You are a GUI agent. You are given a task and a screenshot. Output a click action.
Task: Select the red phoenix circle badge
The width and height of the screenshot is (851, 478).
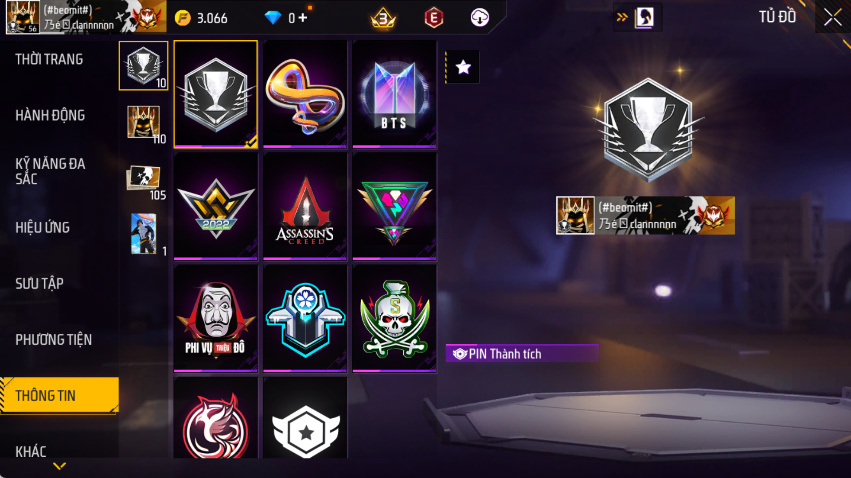tap(215, 418)
